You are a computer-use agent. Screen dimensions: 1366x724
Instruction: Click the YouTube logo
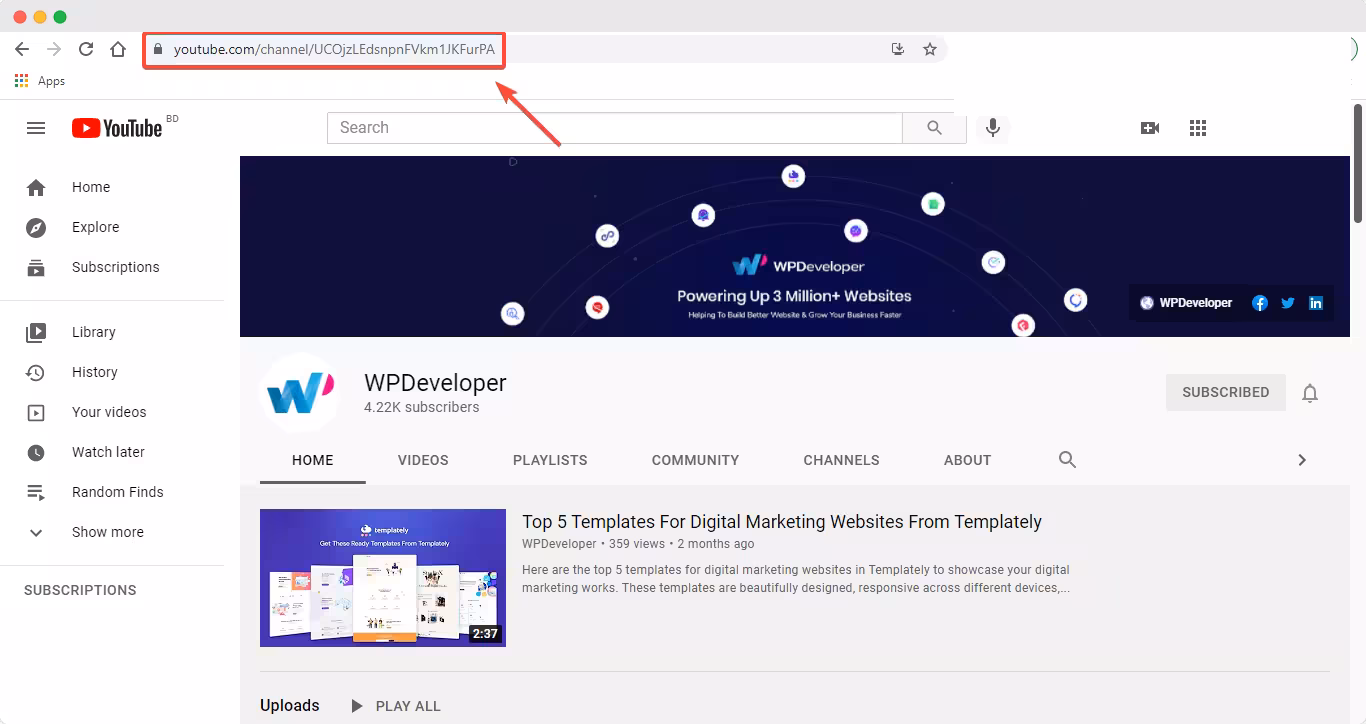[117, 128]
